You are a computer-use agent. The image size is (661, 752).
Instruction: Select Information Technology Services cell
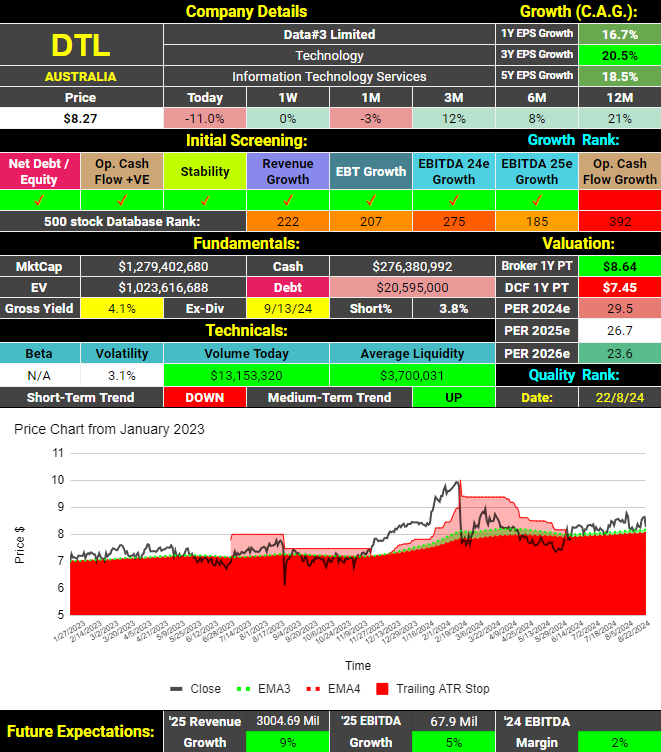click(x=329, y=77)
